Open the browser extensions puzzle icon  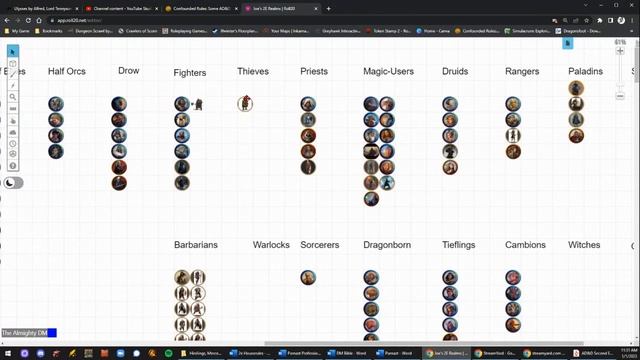600,20
